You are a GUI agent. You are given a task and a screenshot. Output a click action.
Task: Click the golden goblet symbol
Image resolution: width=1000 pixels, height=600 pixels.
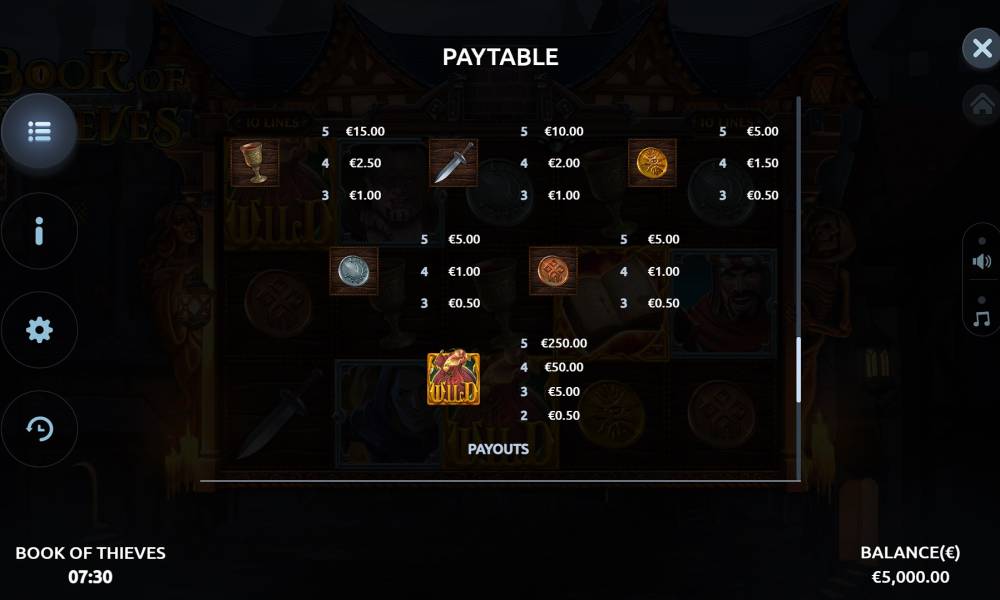(x=255, y=163)
